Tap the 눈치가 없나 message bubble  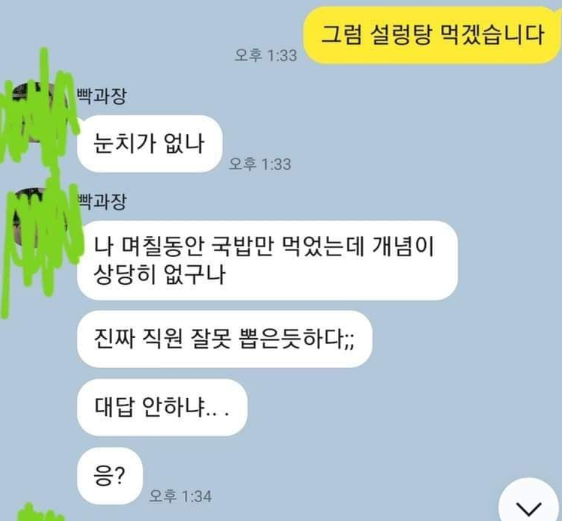click(149, 144)
